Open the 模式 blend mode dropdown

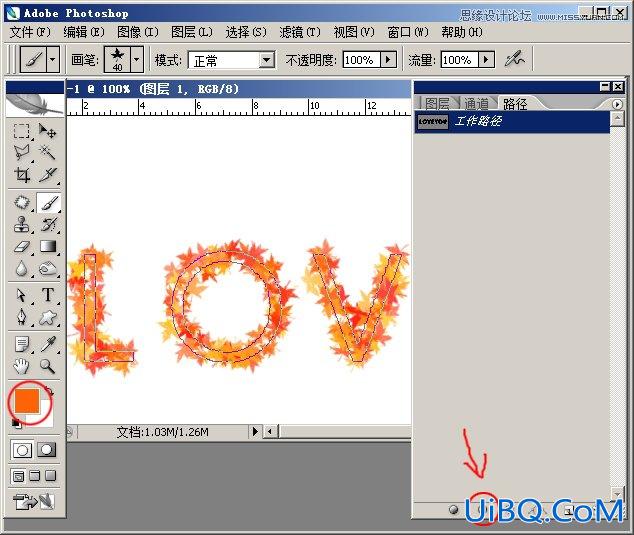(266, 60)
